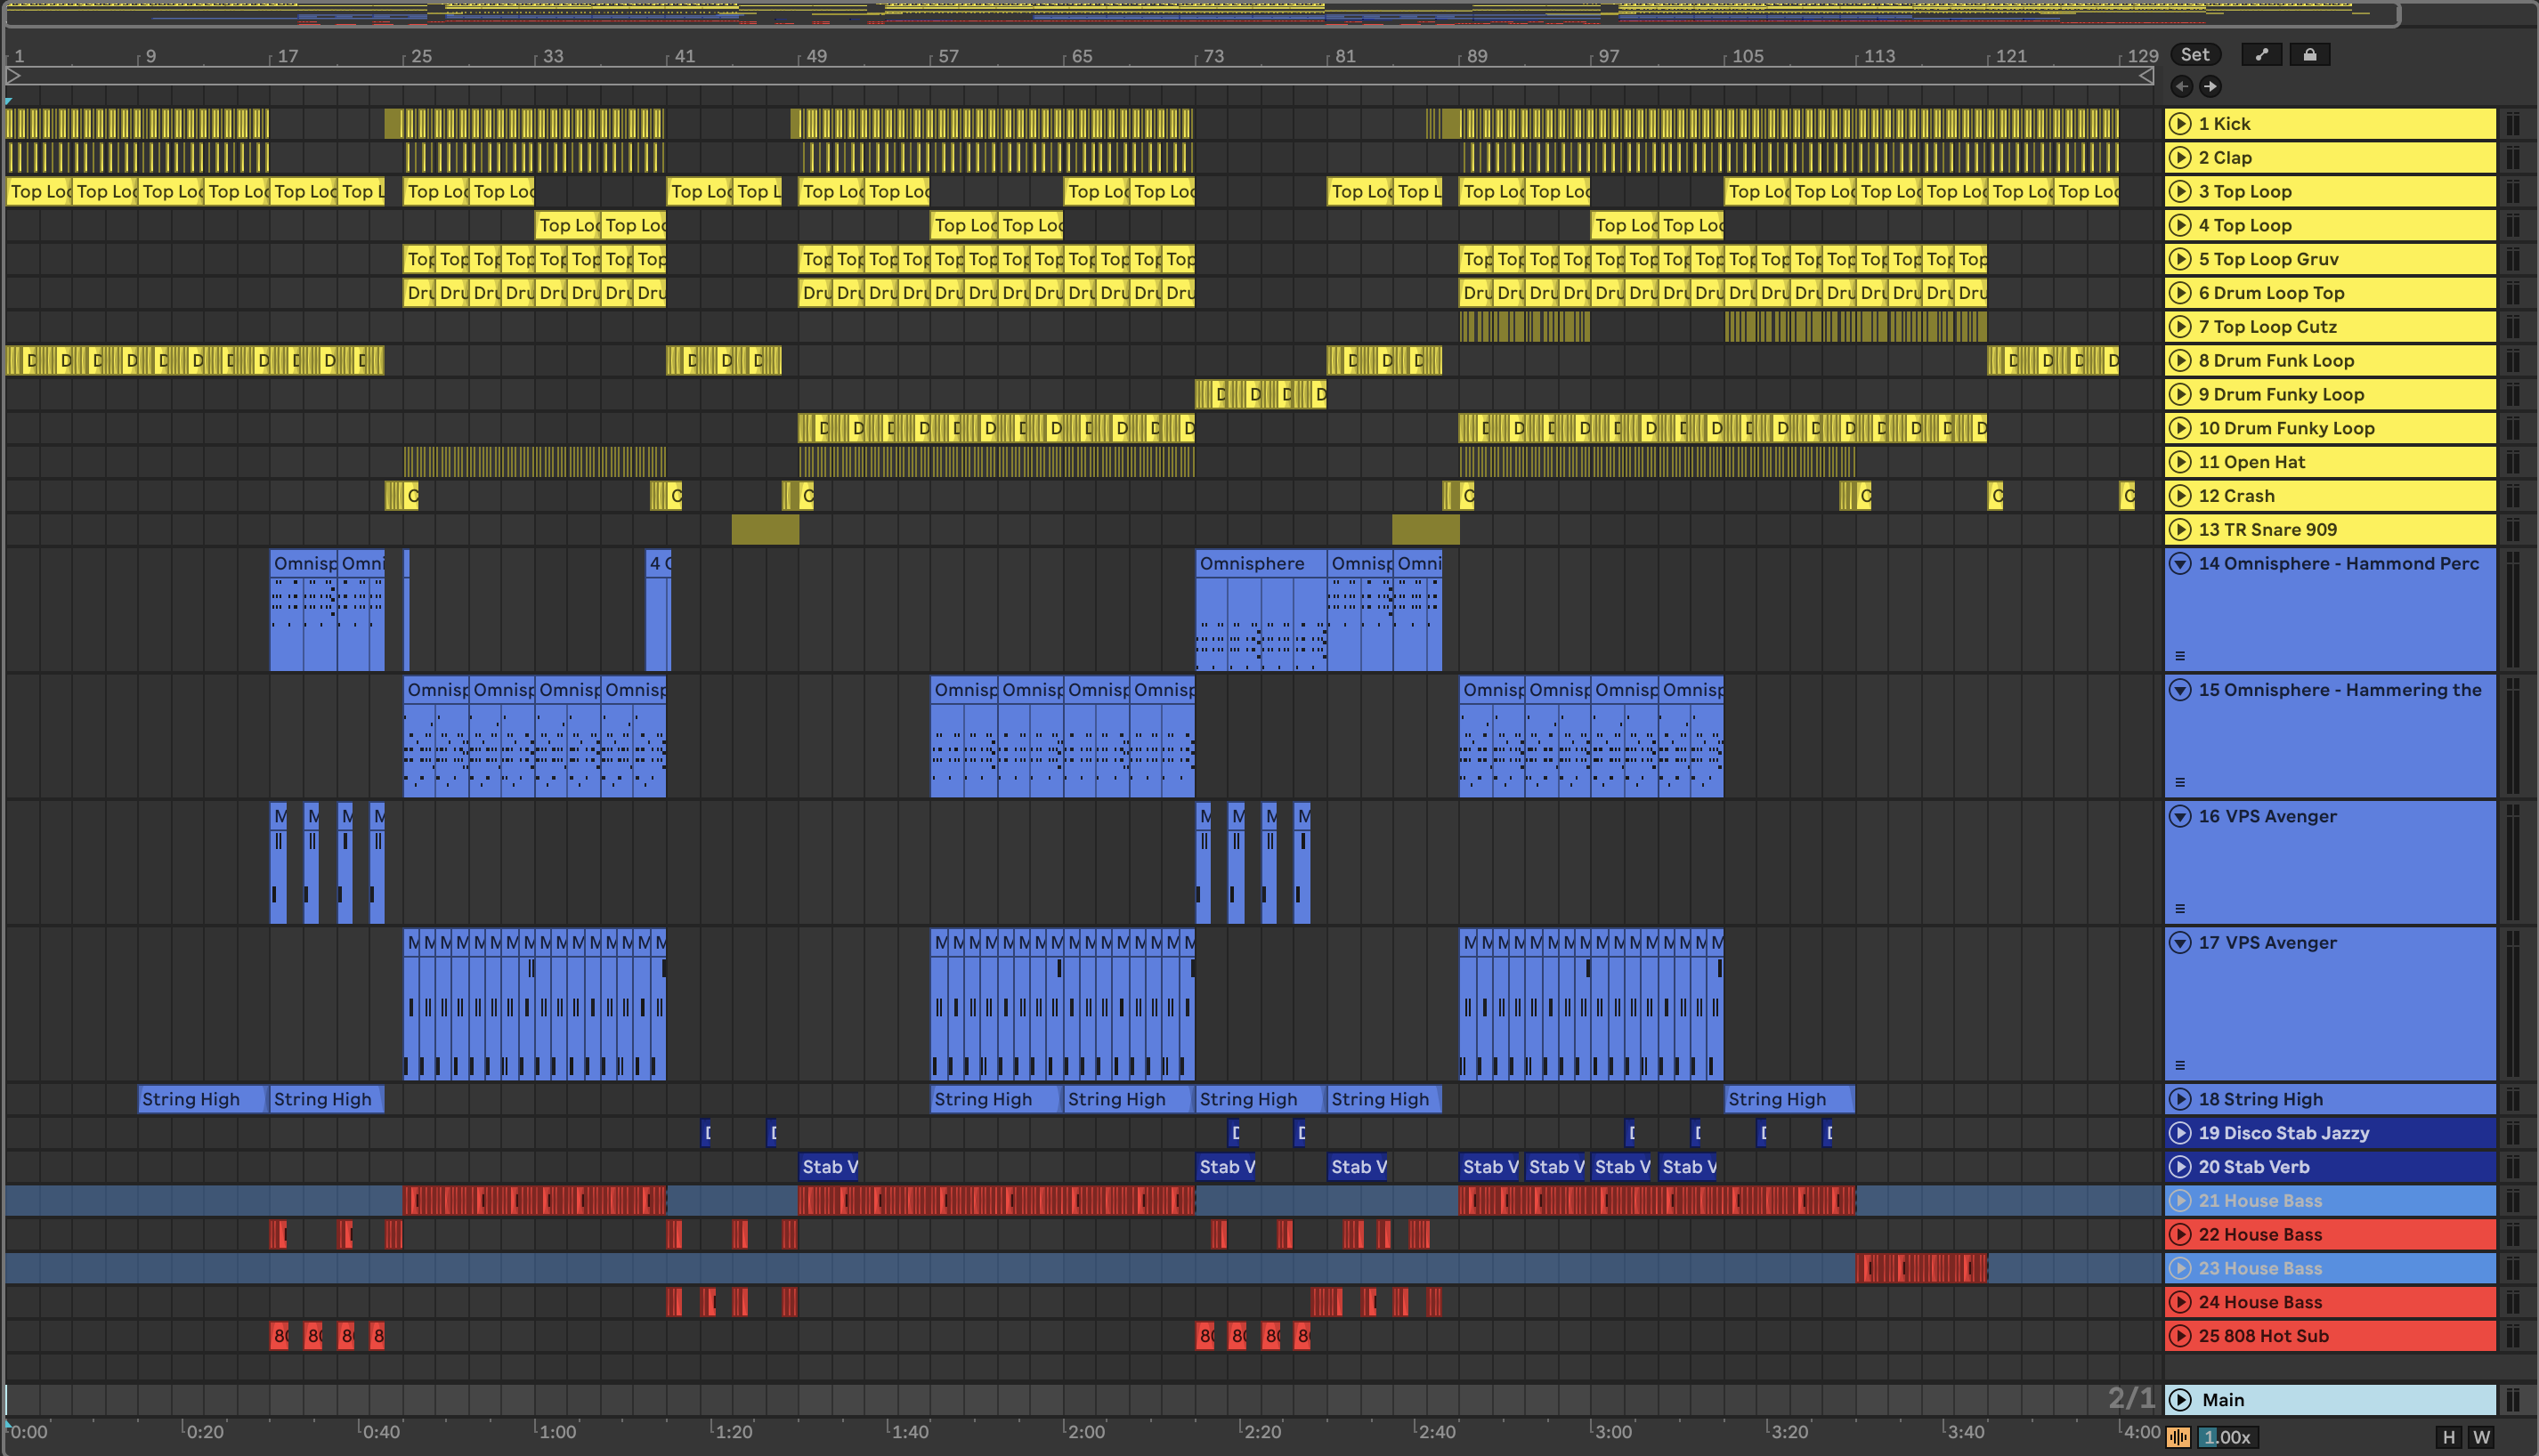Viewport: 2539px width, 1456px height.
Task: Collapse the 17 VPS Avenger track
Action: point(2180,943)
